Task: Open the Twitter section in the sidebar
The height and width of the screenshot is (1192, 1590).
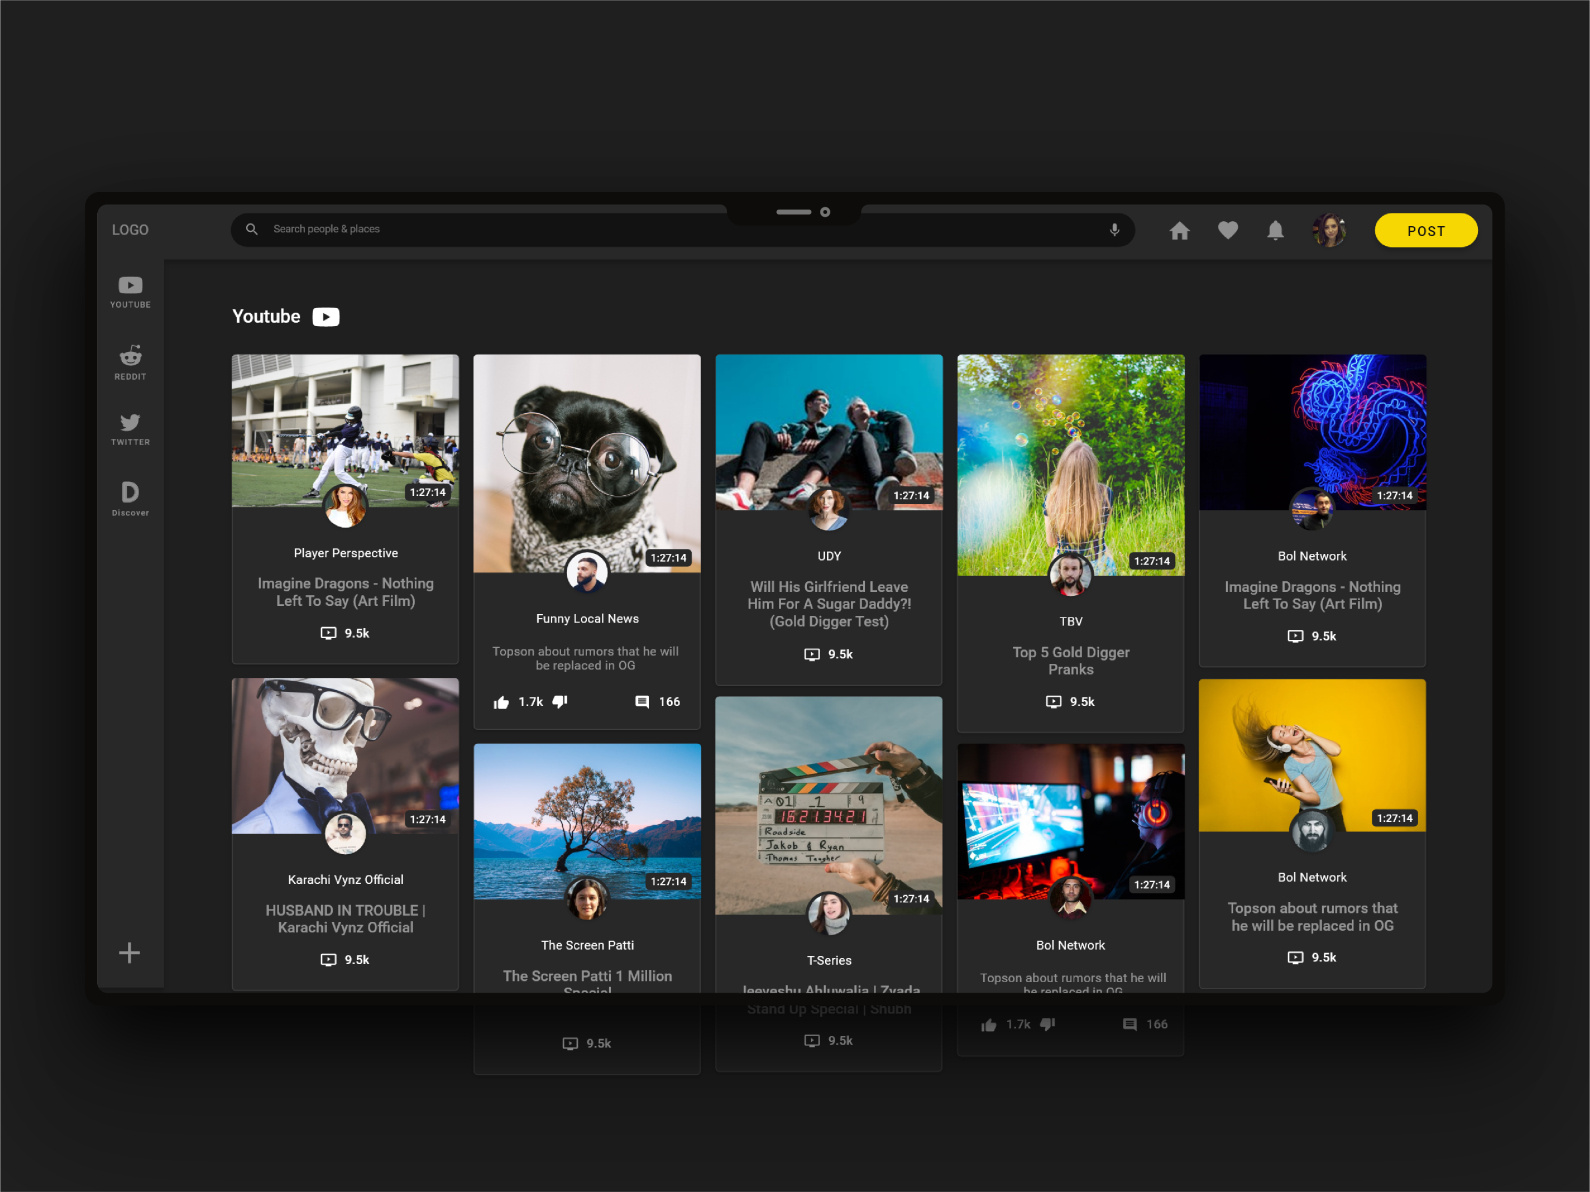Action: point(130,429)
